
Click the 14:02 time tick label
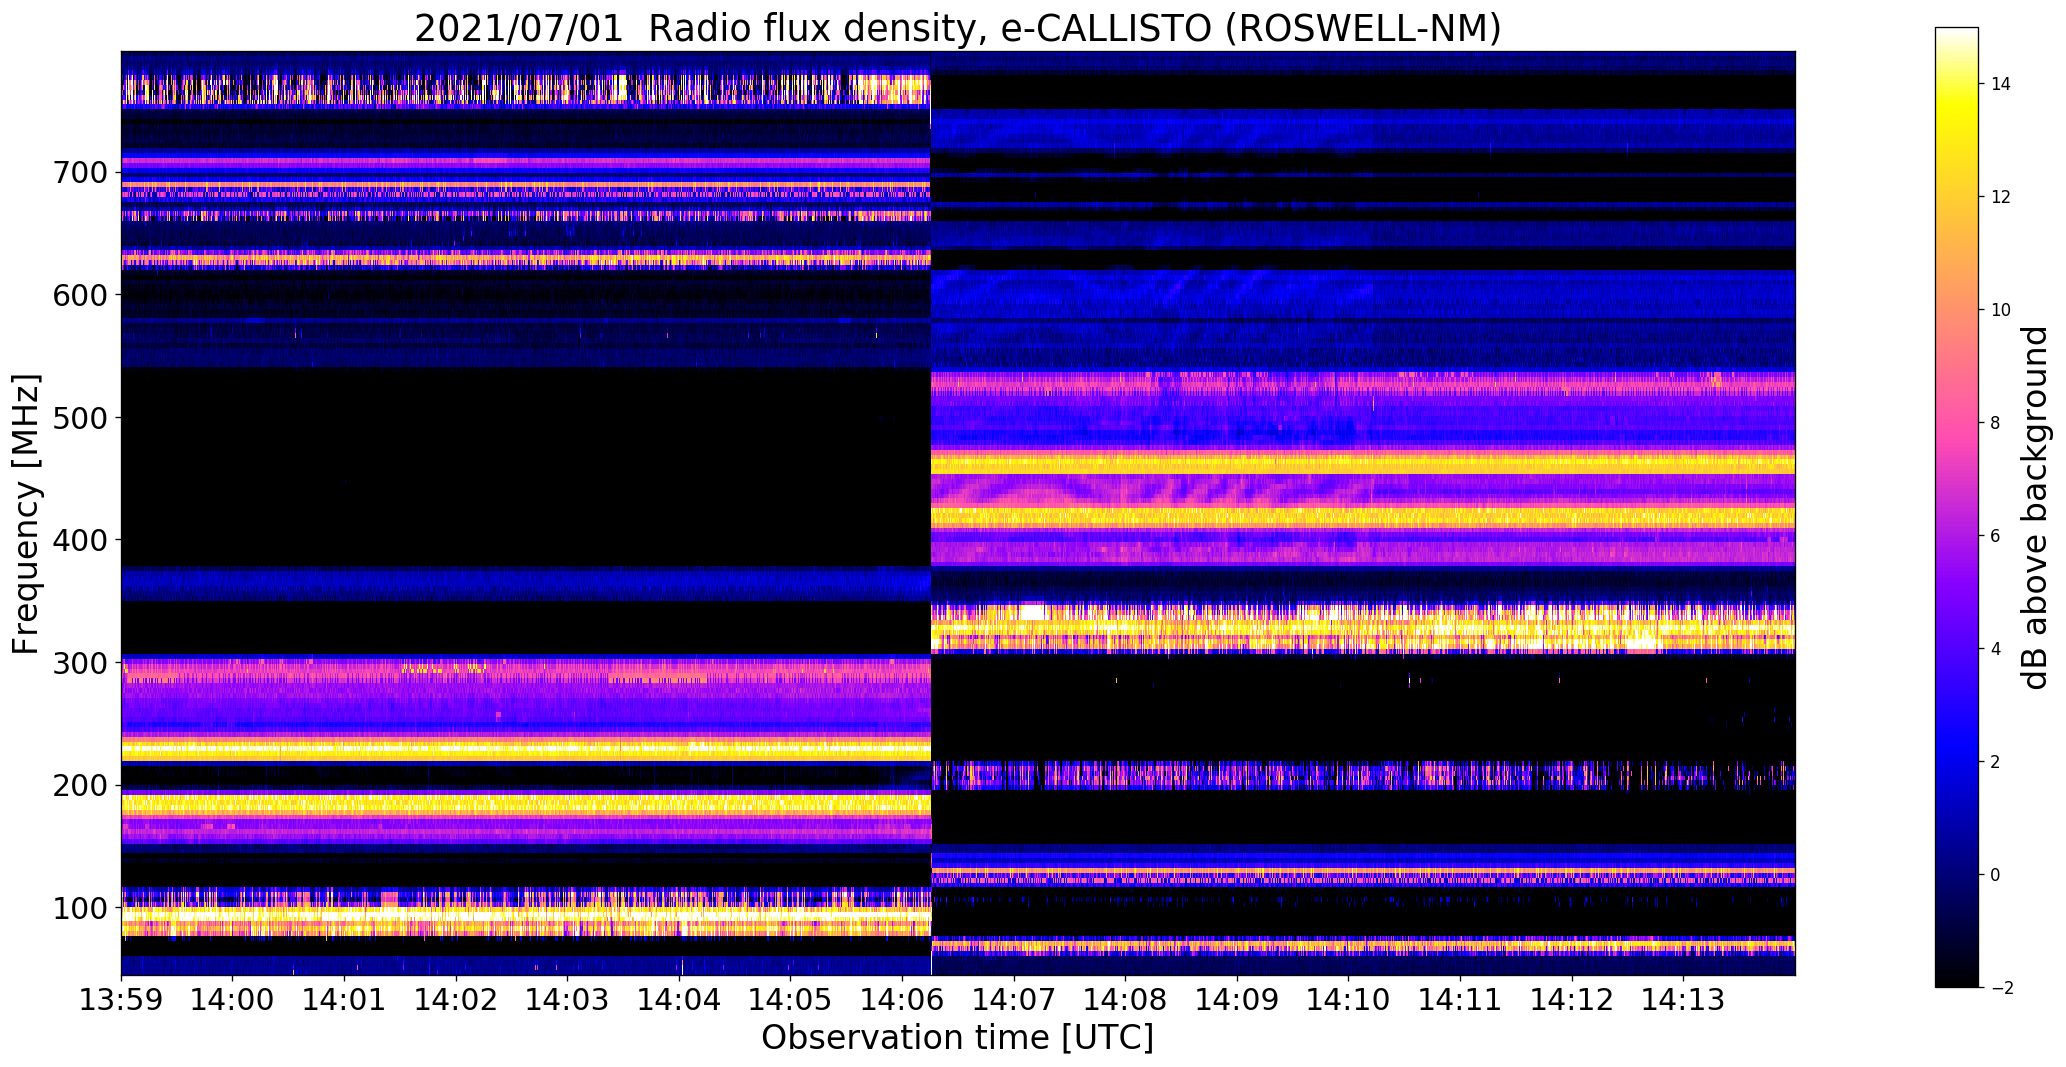456,999
